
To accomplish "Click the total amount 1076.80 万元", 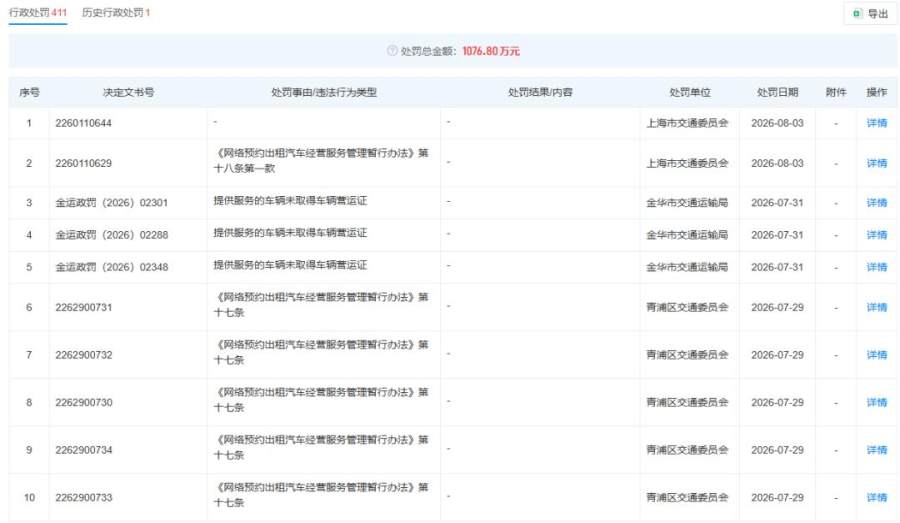I will pos(491,51).
